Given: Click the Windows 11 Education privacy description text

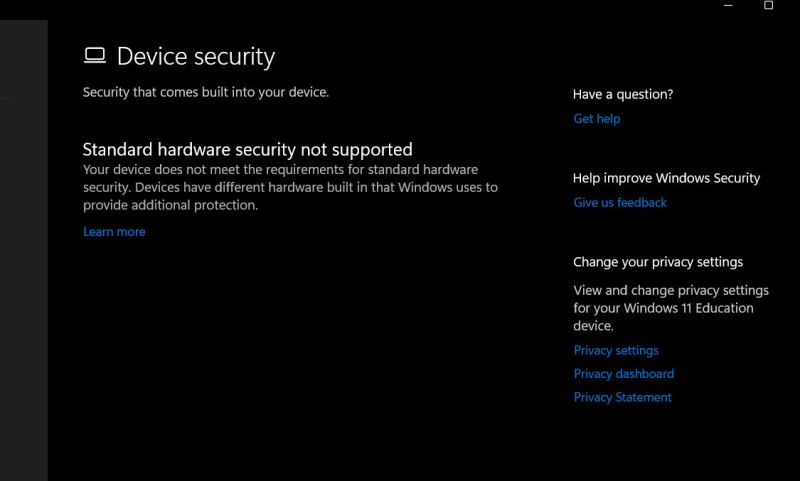Looking at the screenshot, I should click(x=671, y=308).
